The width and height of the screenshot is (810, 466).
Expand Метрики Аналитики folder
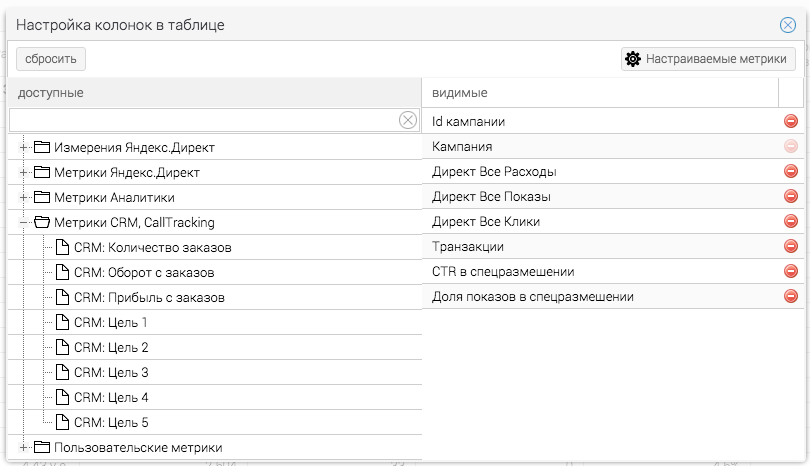(23, 197)
